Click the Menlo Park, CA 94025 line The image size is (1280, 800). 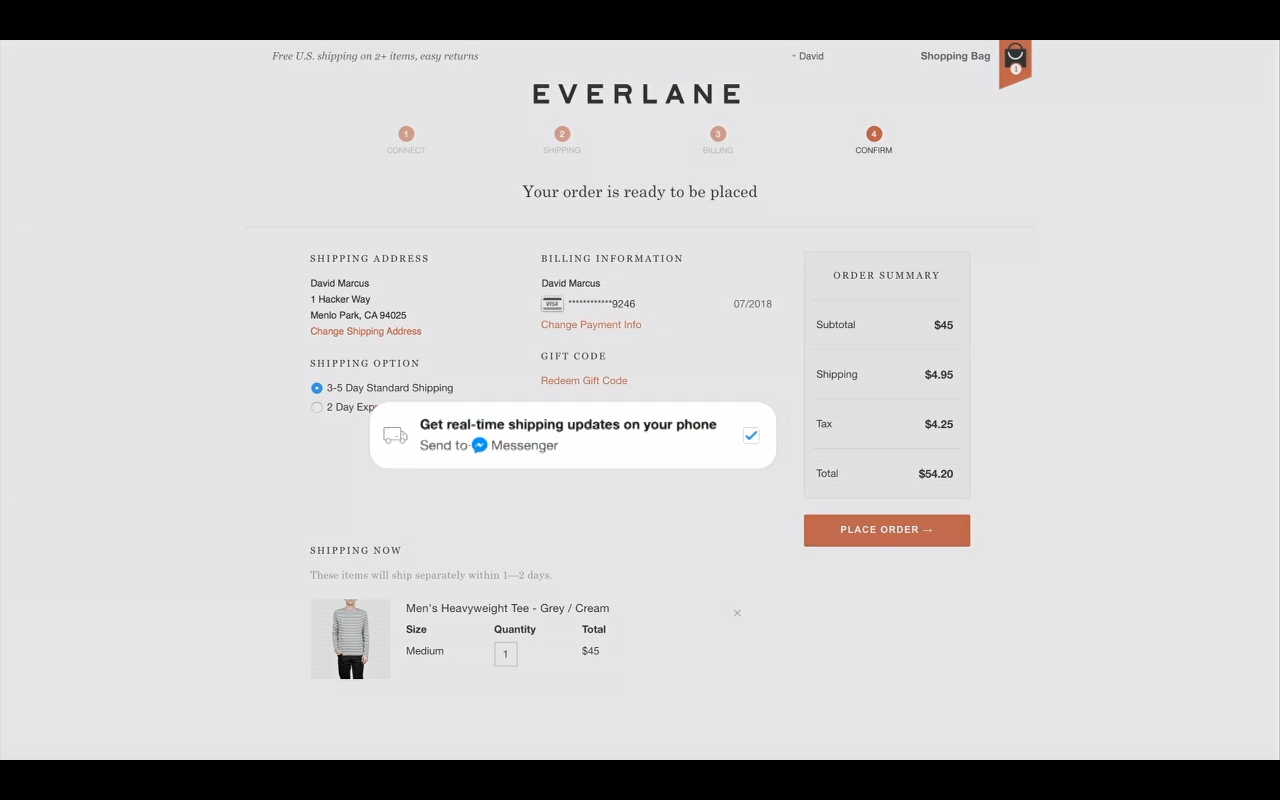point(358,315)
